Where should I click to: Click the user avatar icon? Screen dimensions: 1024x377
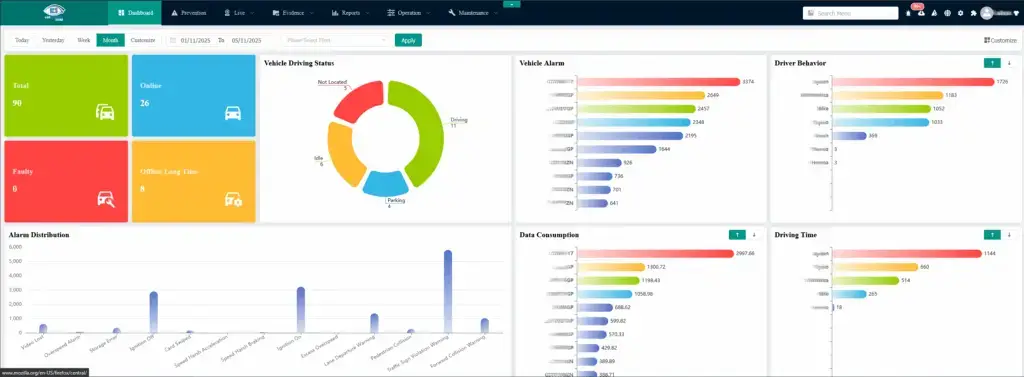click(986, 13)
